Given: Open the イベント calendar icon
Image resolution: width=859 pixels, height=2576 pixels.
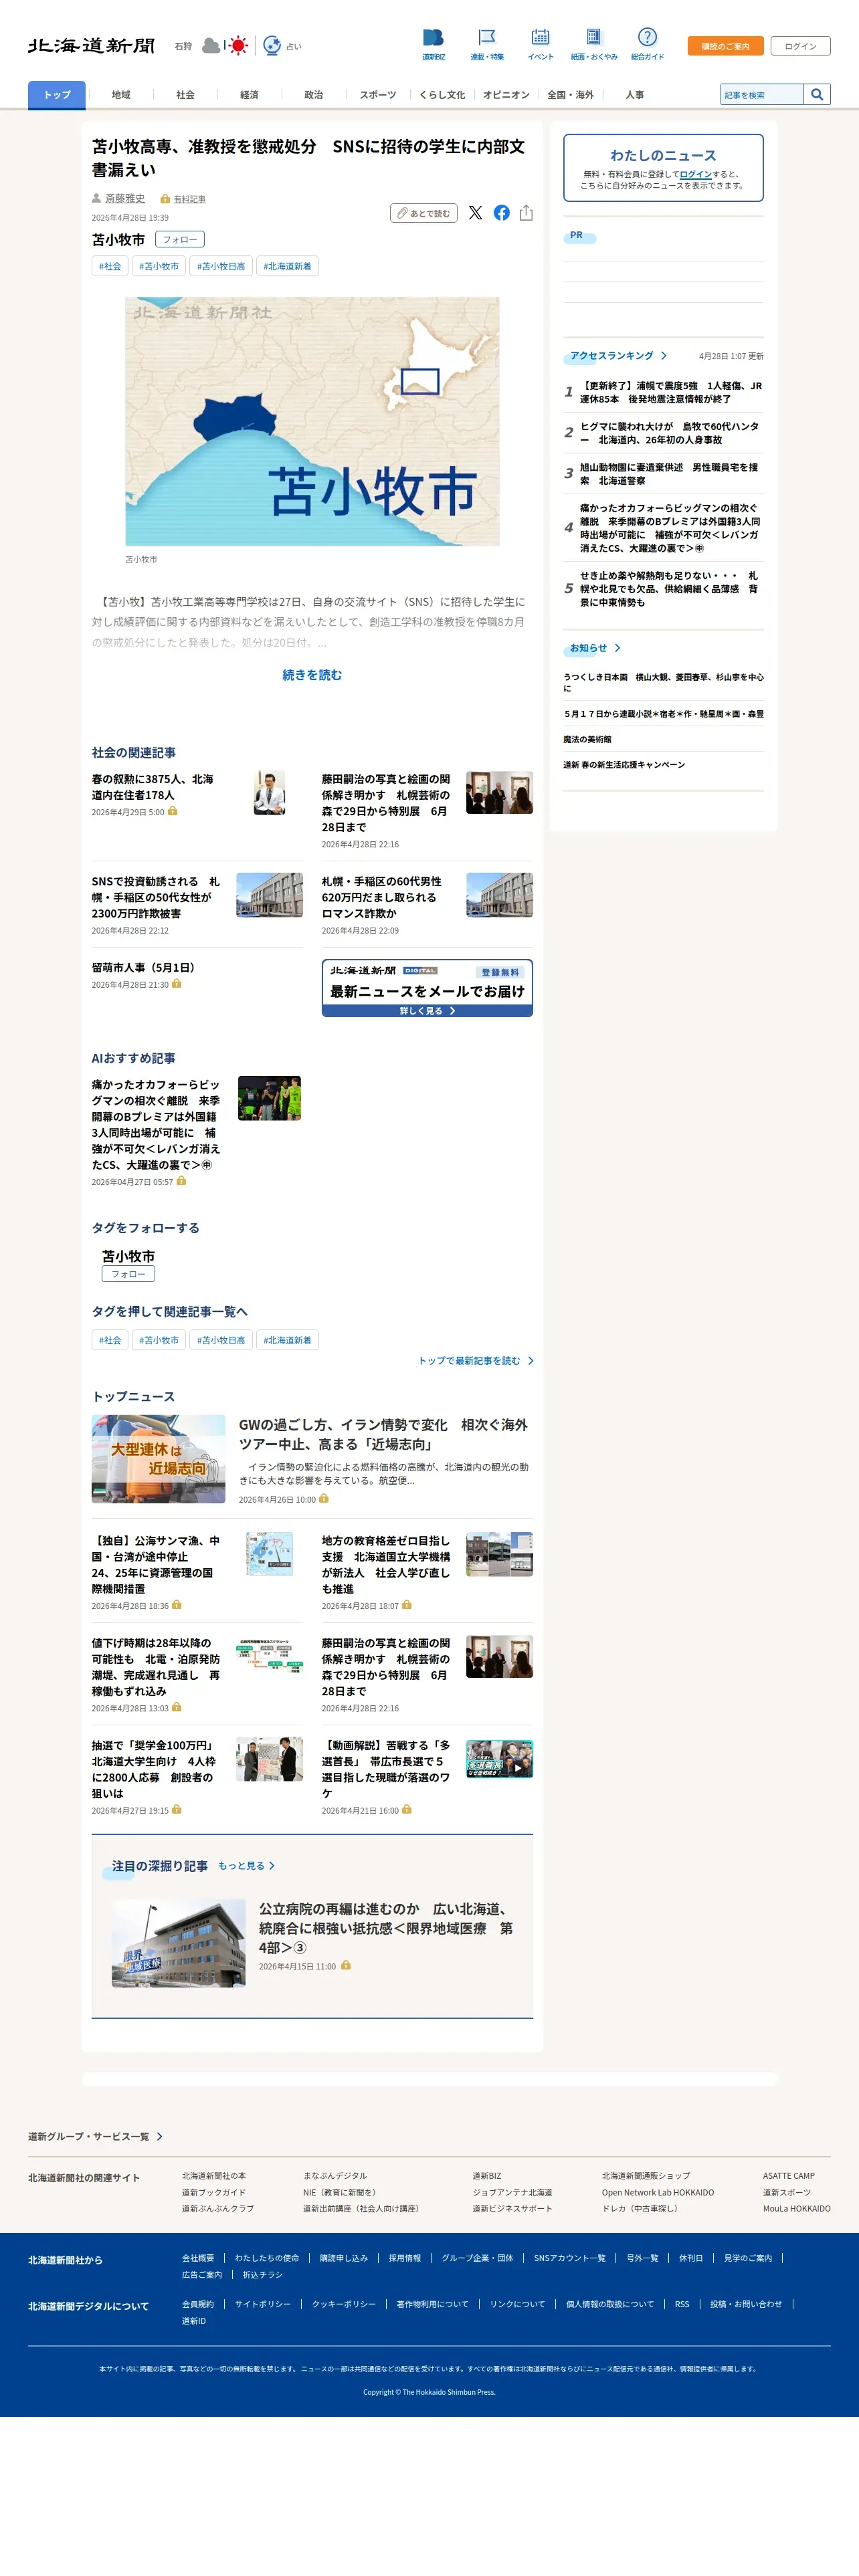Looking at the screenshot, I should pyautogui.click(x=540, y=38).
